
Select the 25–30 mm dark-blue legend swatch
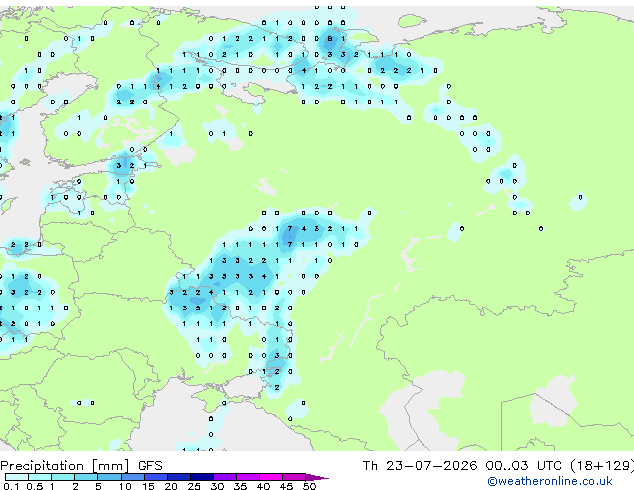[x=202, y=477]
